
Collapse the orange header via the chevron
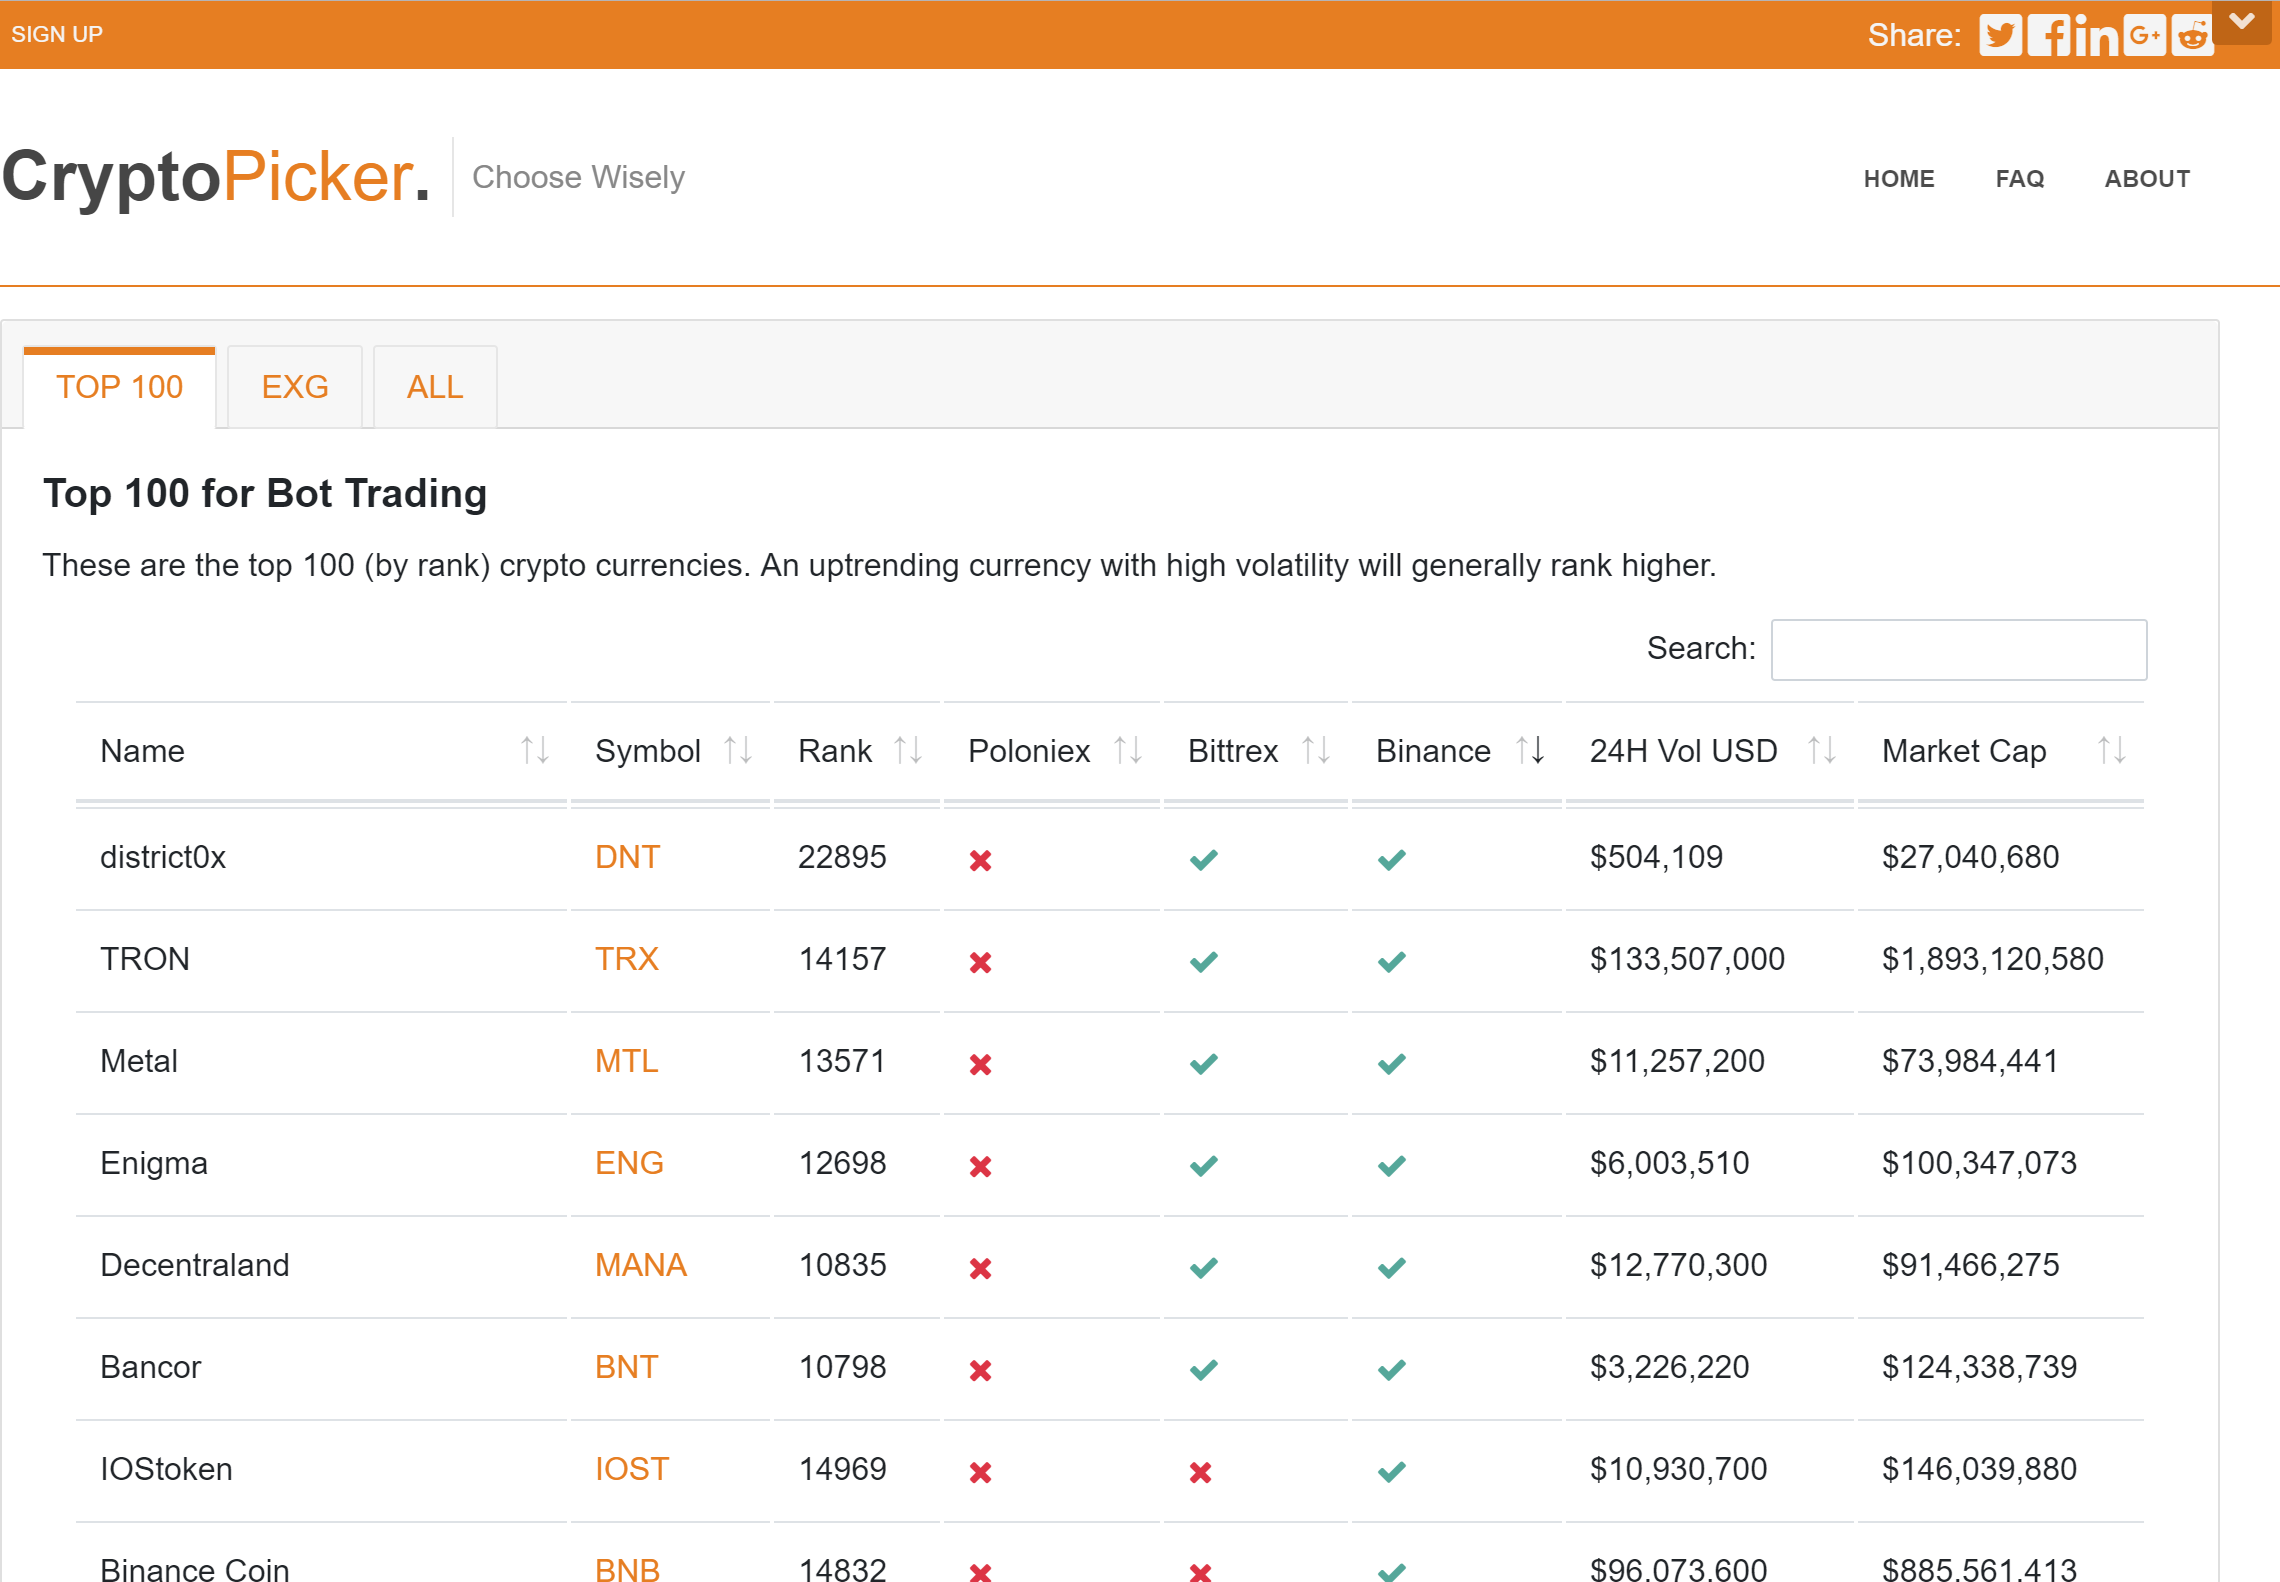click(x=2243, y=20)
